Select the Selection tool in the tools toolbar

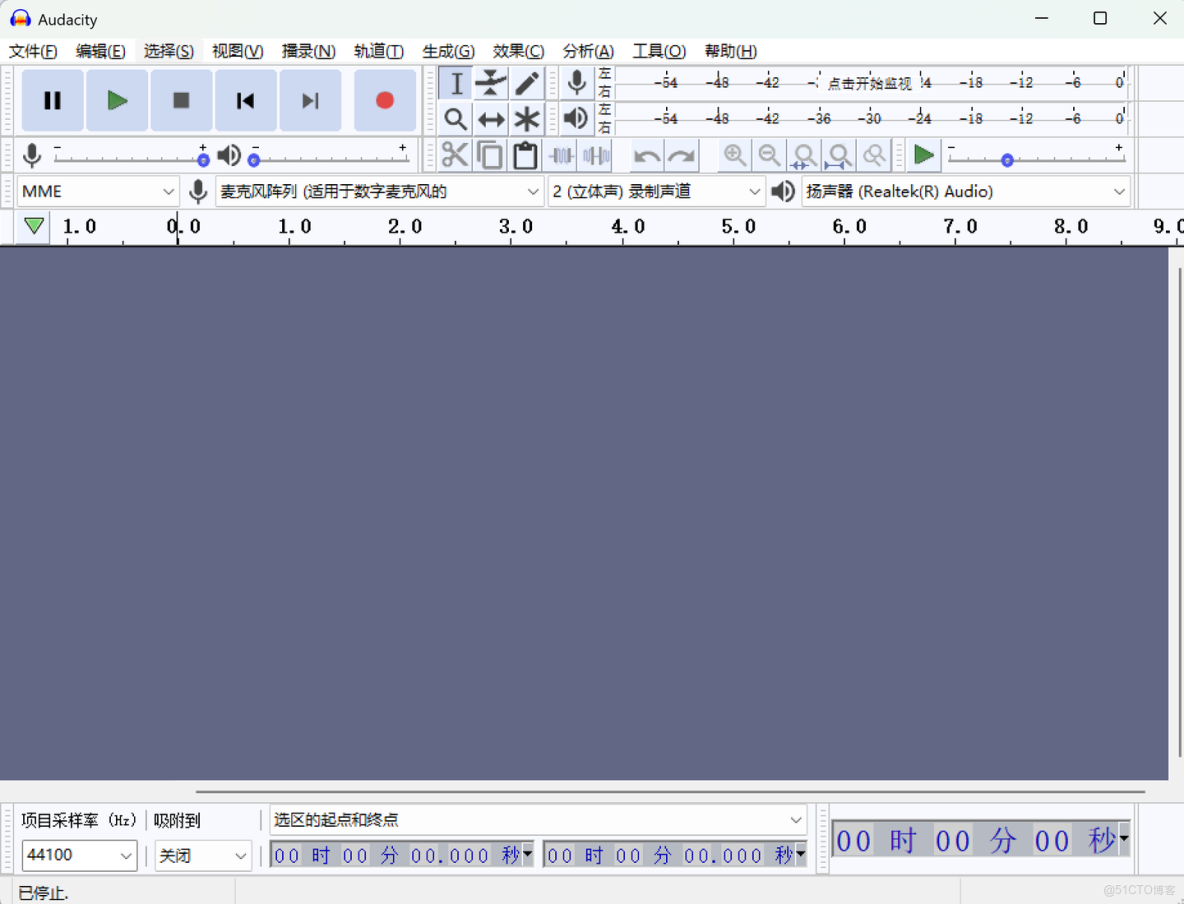pos(455,83)
